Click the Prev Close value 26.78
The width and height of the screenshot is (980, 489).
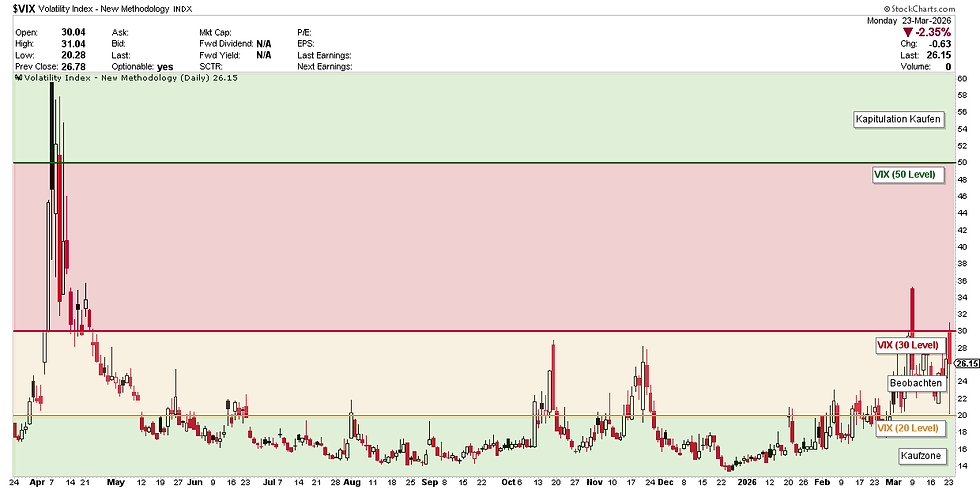pyautogui.click(x=73, y=66)
